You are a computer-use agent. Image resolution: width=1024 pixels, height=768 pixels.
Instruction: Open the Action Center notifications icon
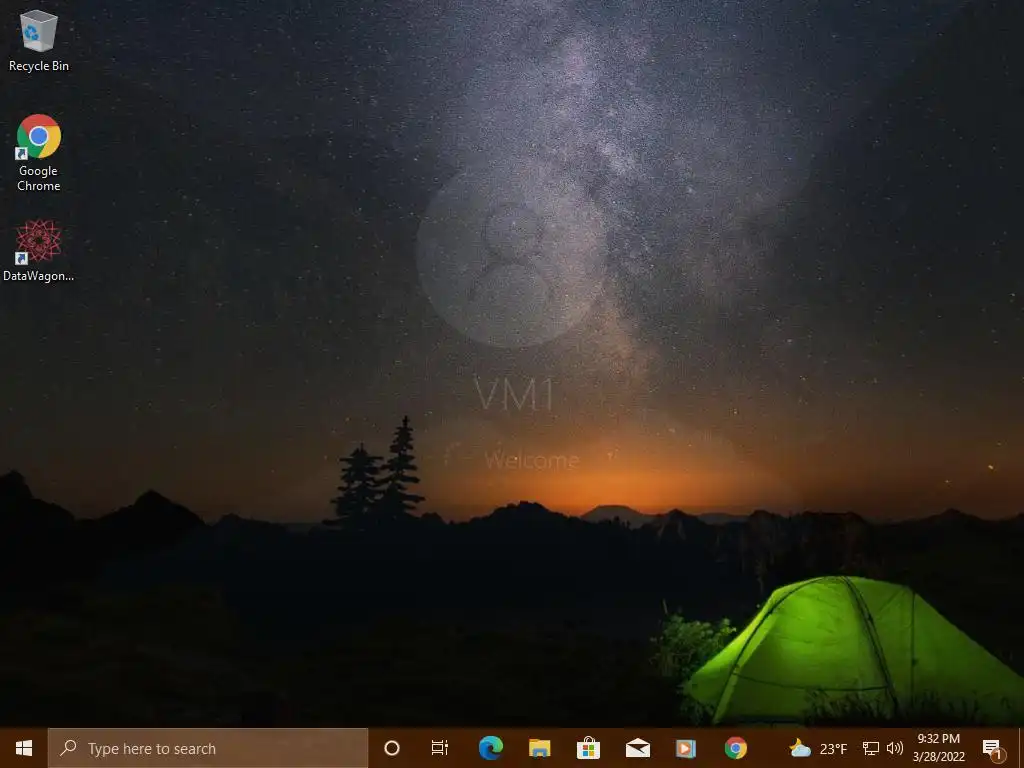coord(993,749)
